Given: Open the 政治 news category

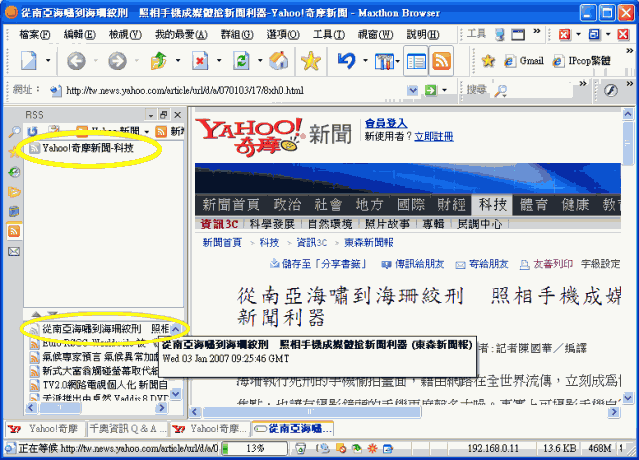Looking at the screenshot, I should pyautogui.click(x=287, y=205).
